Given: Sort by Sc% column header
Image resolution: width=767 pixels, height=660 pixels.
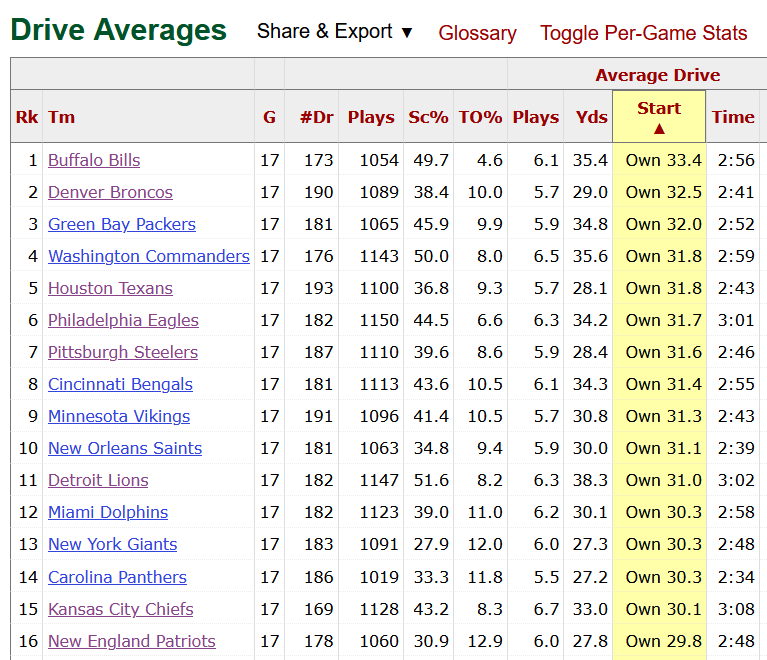Looking at the screenshot, I should tap(428, 117).
